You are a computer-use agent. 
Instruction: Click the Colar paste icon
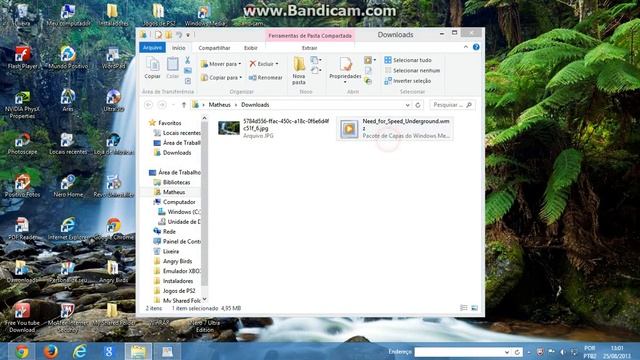(173, 65)
